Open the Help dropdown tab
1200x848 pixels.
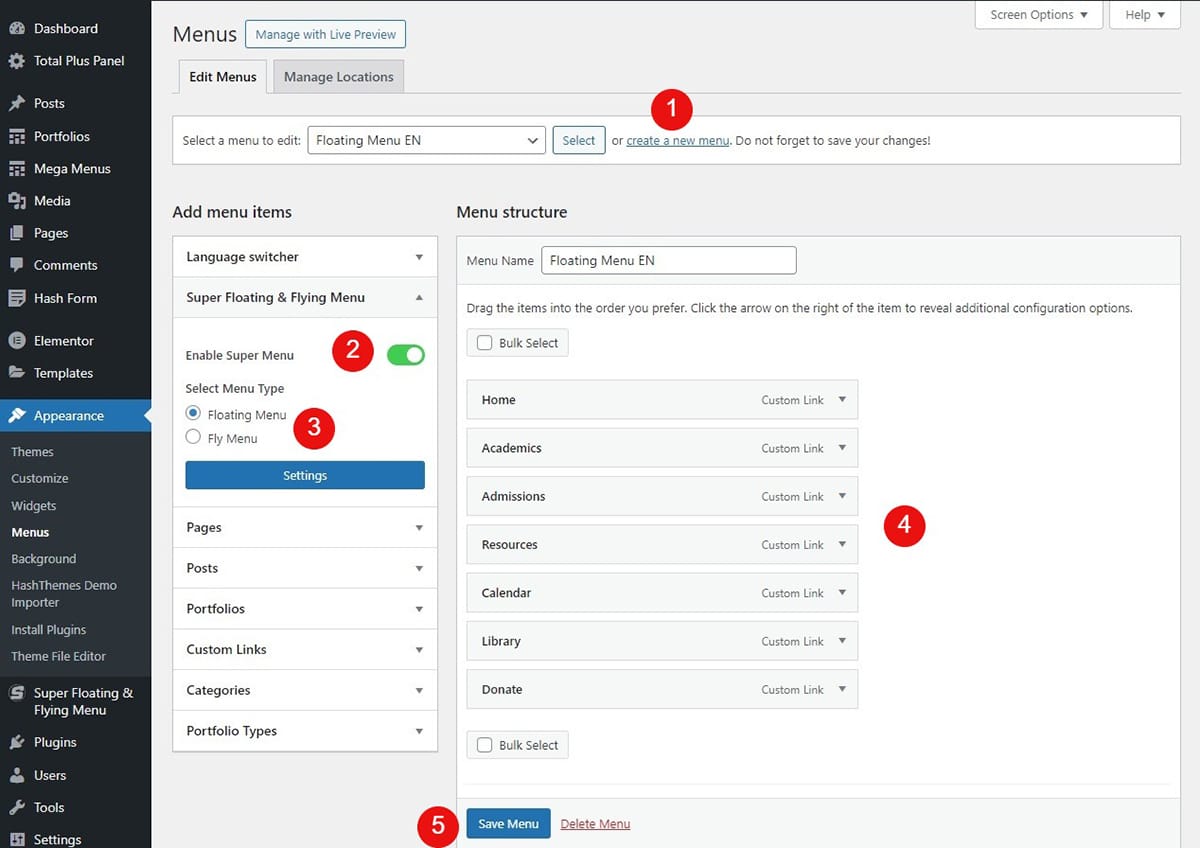click(x=1145, y=15)
